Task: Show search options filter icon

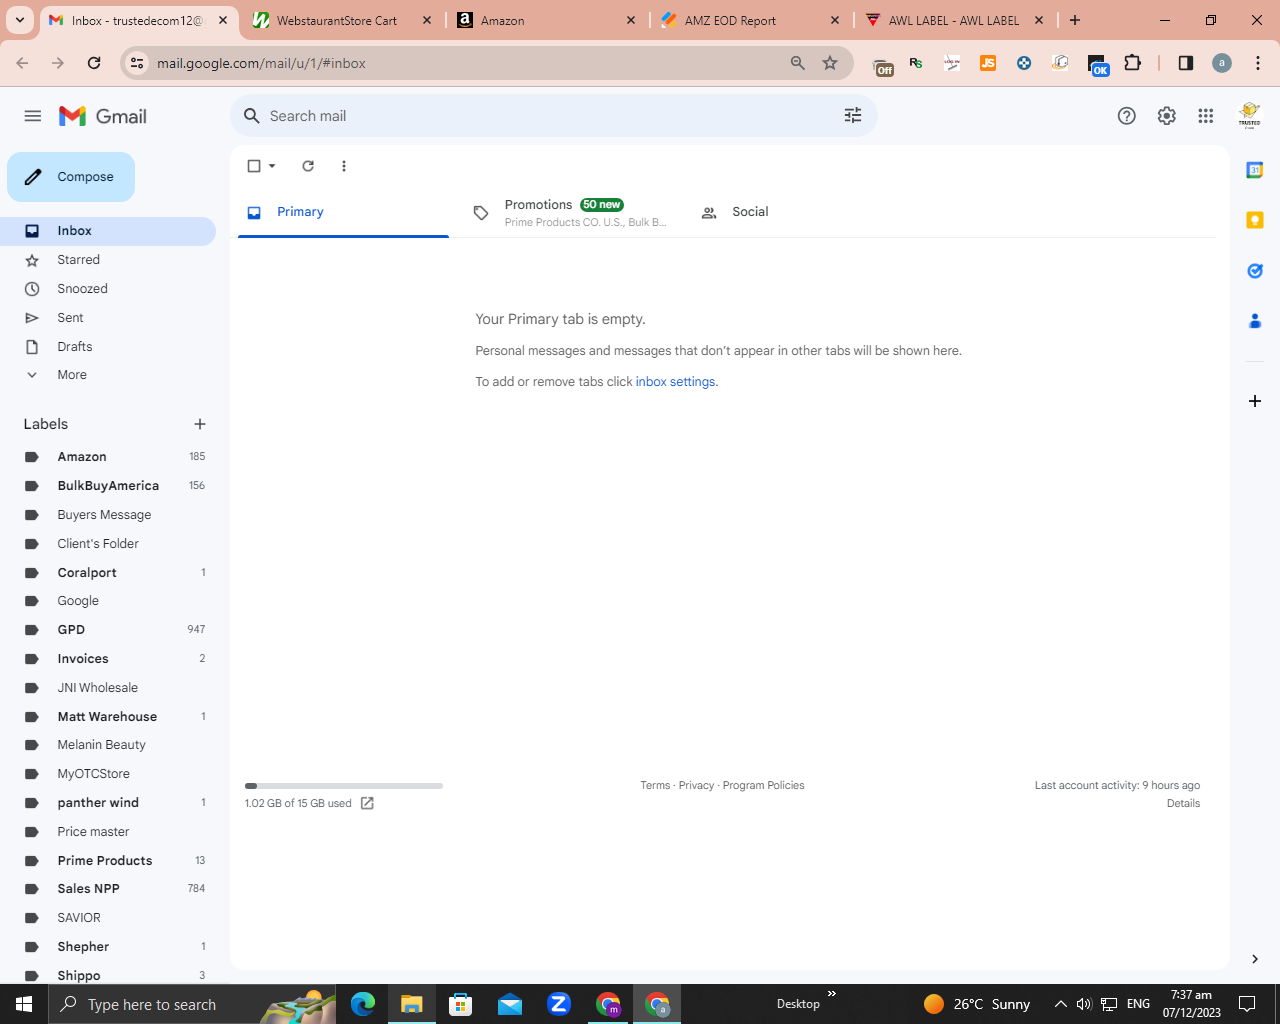Action: [853, 116]
